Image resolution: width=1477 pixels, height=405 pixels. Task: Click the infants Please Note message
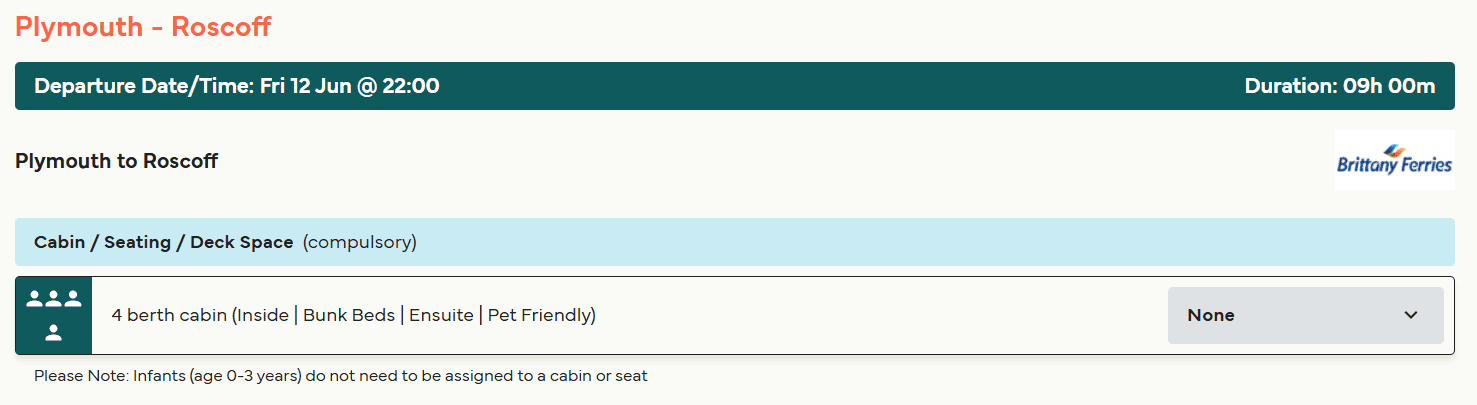coord(341,376)
